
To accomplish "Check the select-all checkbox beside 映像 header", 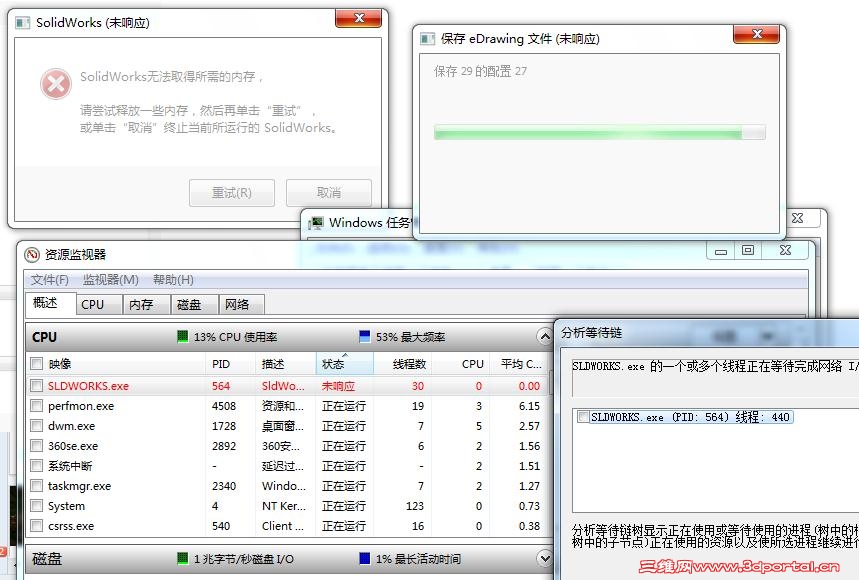I will [37, 363].
